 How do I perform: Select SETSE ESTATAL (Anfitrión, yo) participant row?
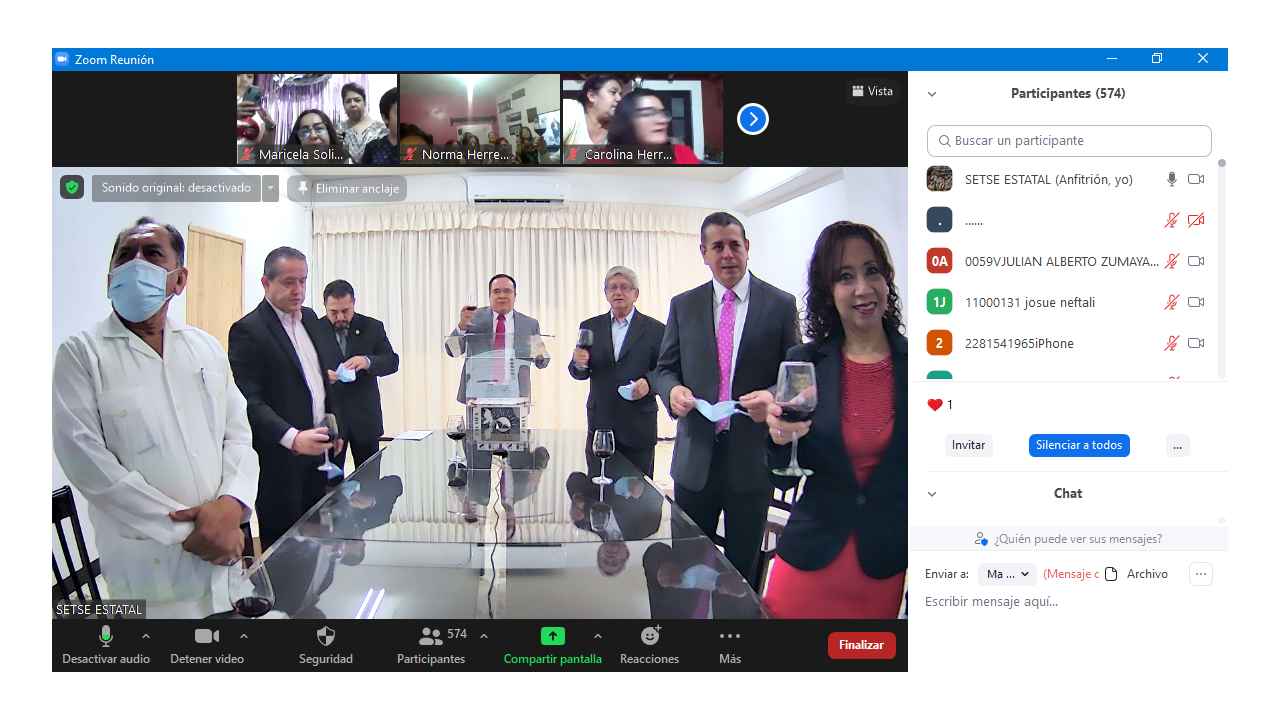(x=1067, y=179)
